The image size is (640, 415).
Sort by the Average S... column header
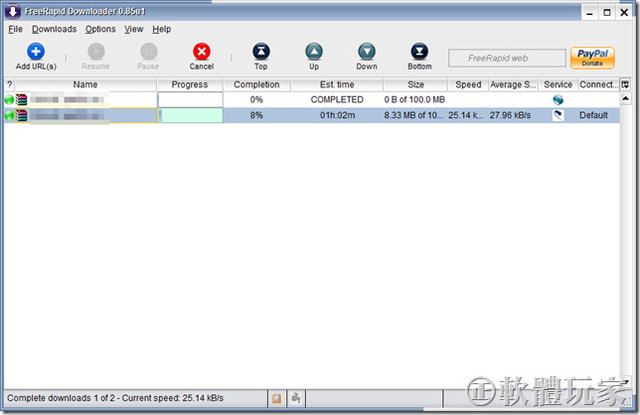(x=513, y=85)
